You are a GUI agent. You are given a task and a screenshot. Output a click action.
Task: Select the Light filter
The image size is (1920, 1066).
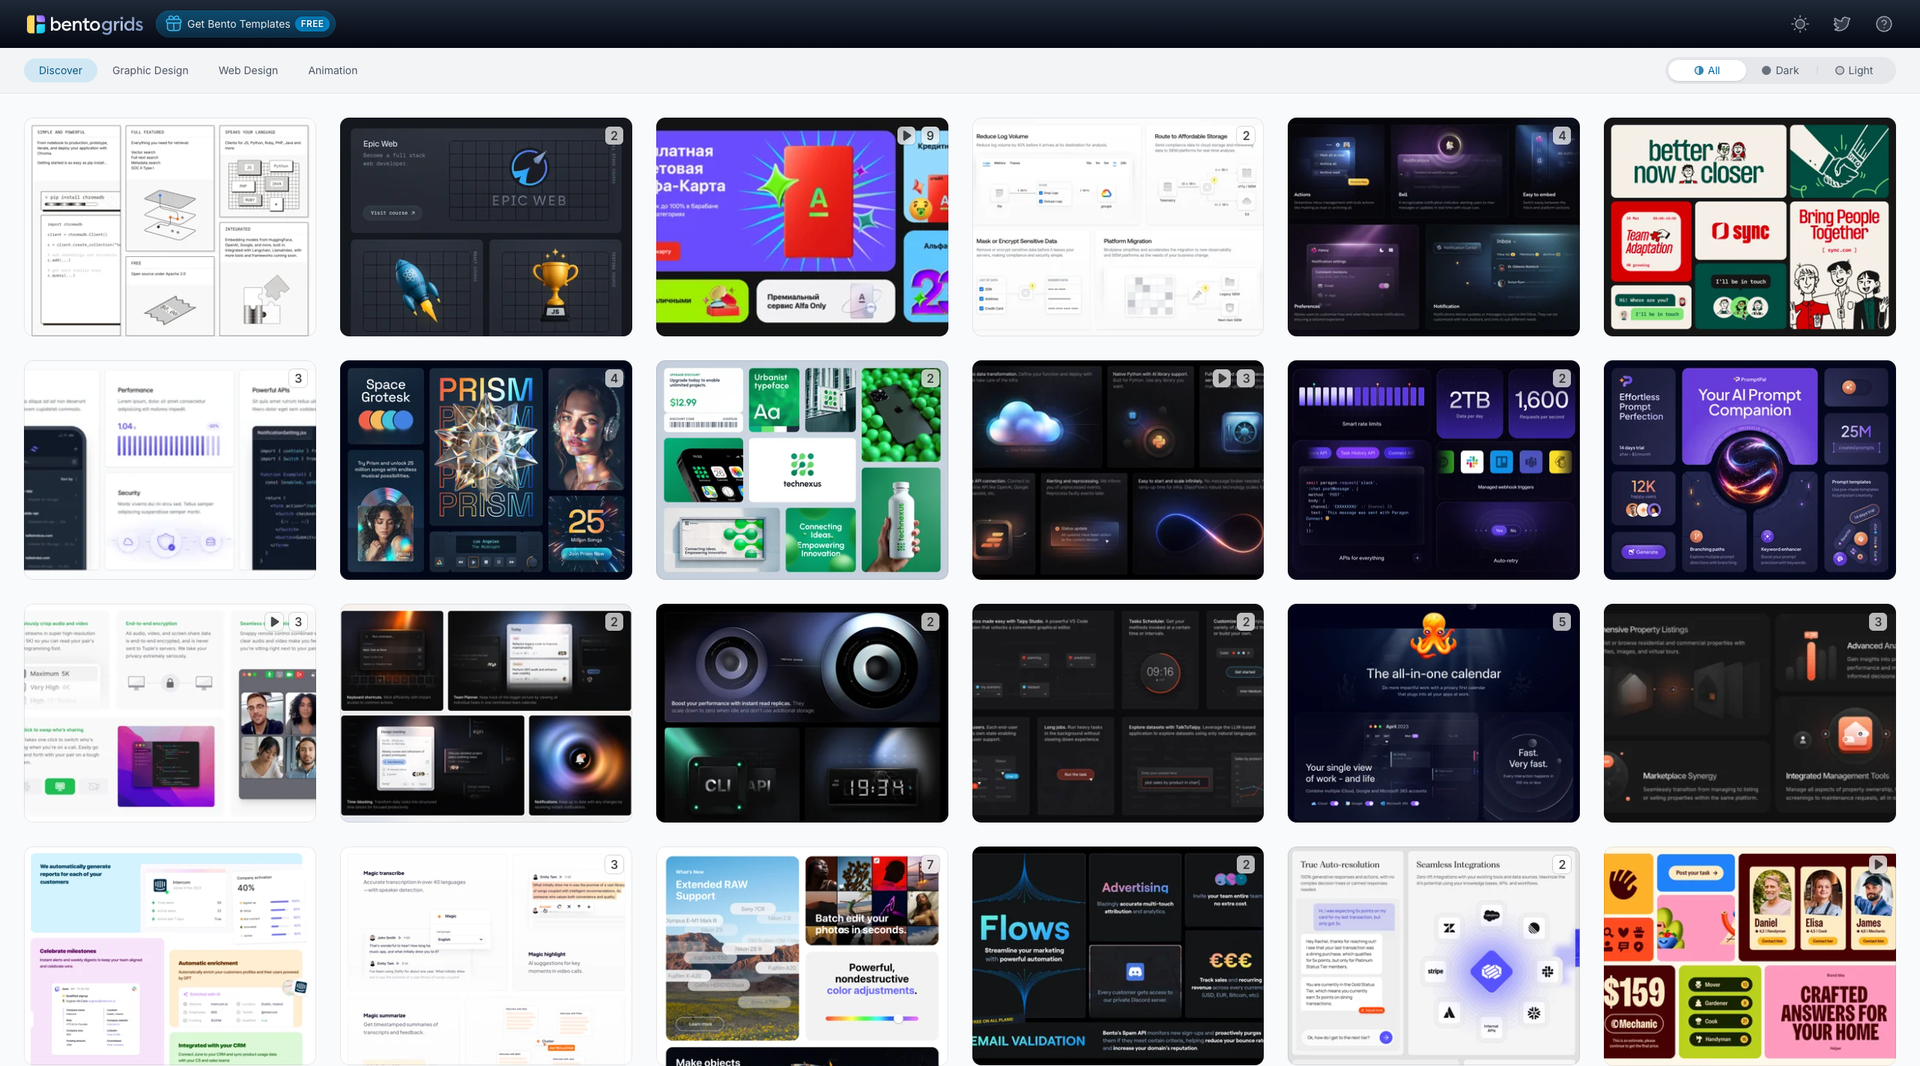[x=1855, y=70]
